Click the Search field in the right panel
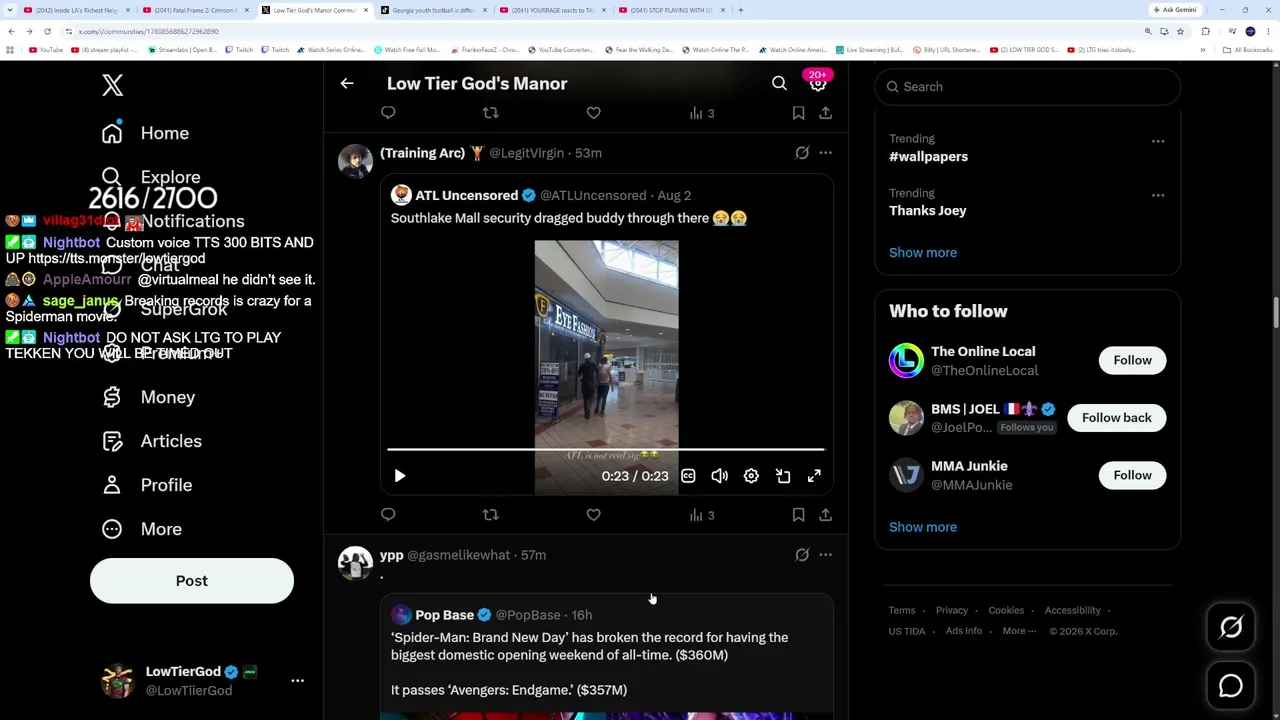This screenshot has width=1280, height=720. [x=1028, y=87]
